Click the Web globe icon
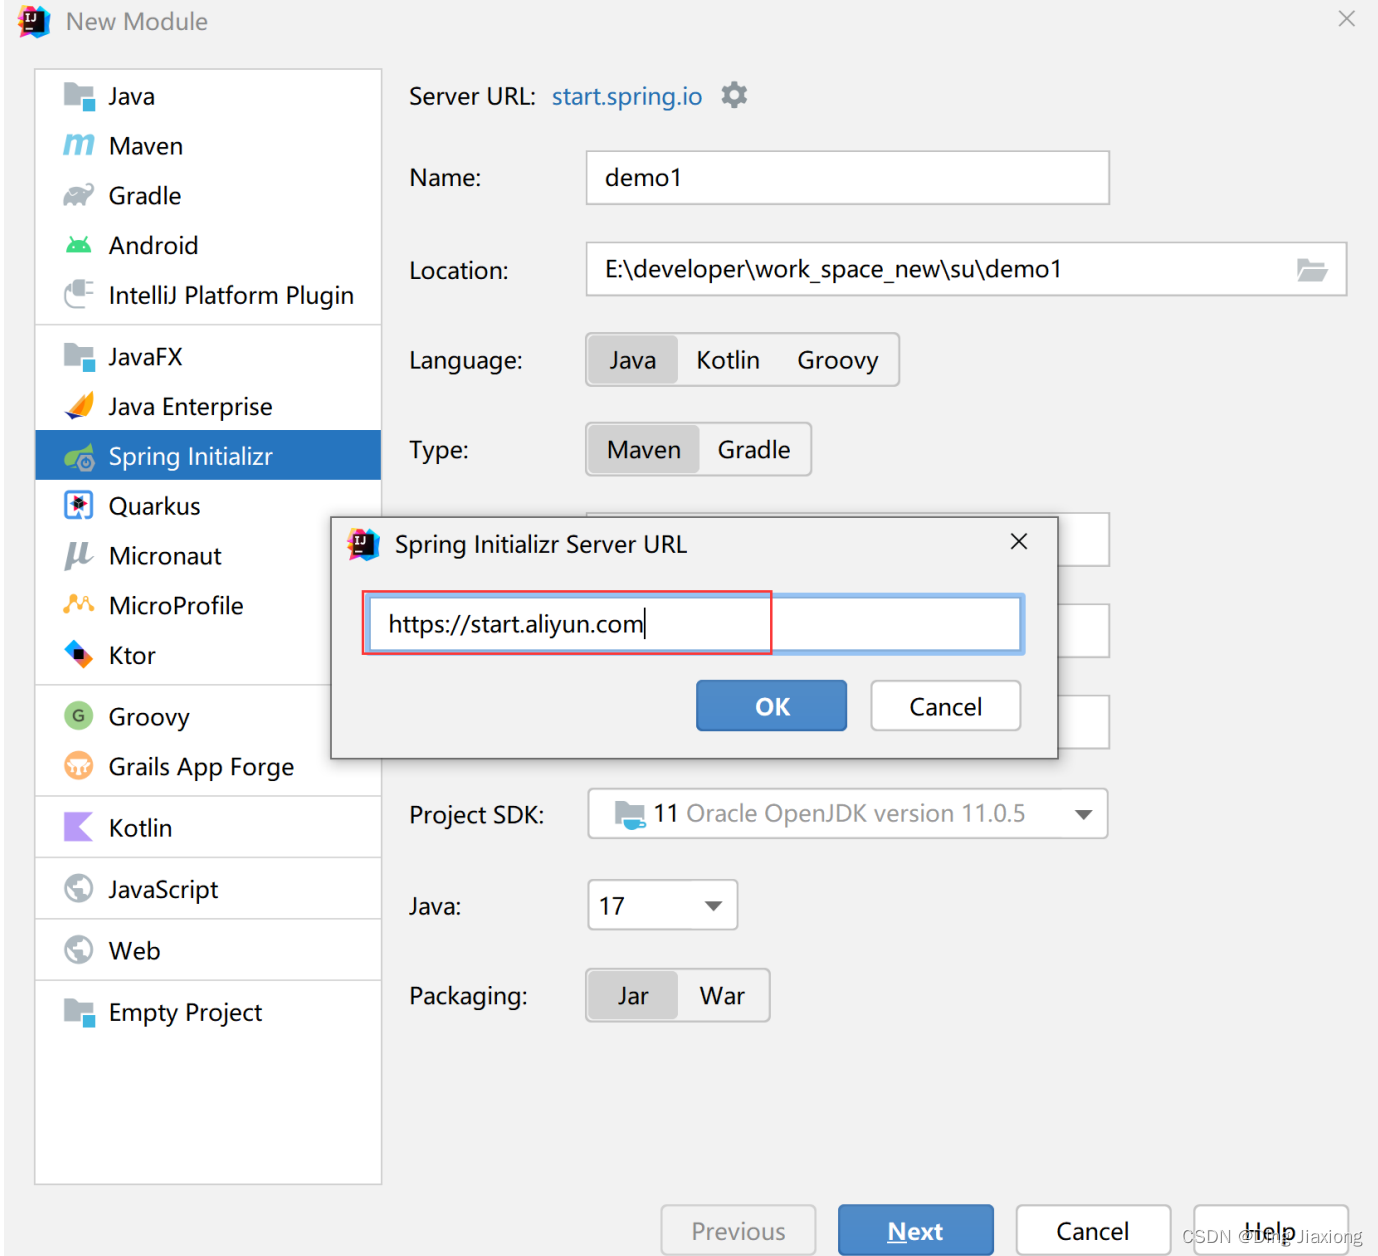 (79, 949)
